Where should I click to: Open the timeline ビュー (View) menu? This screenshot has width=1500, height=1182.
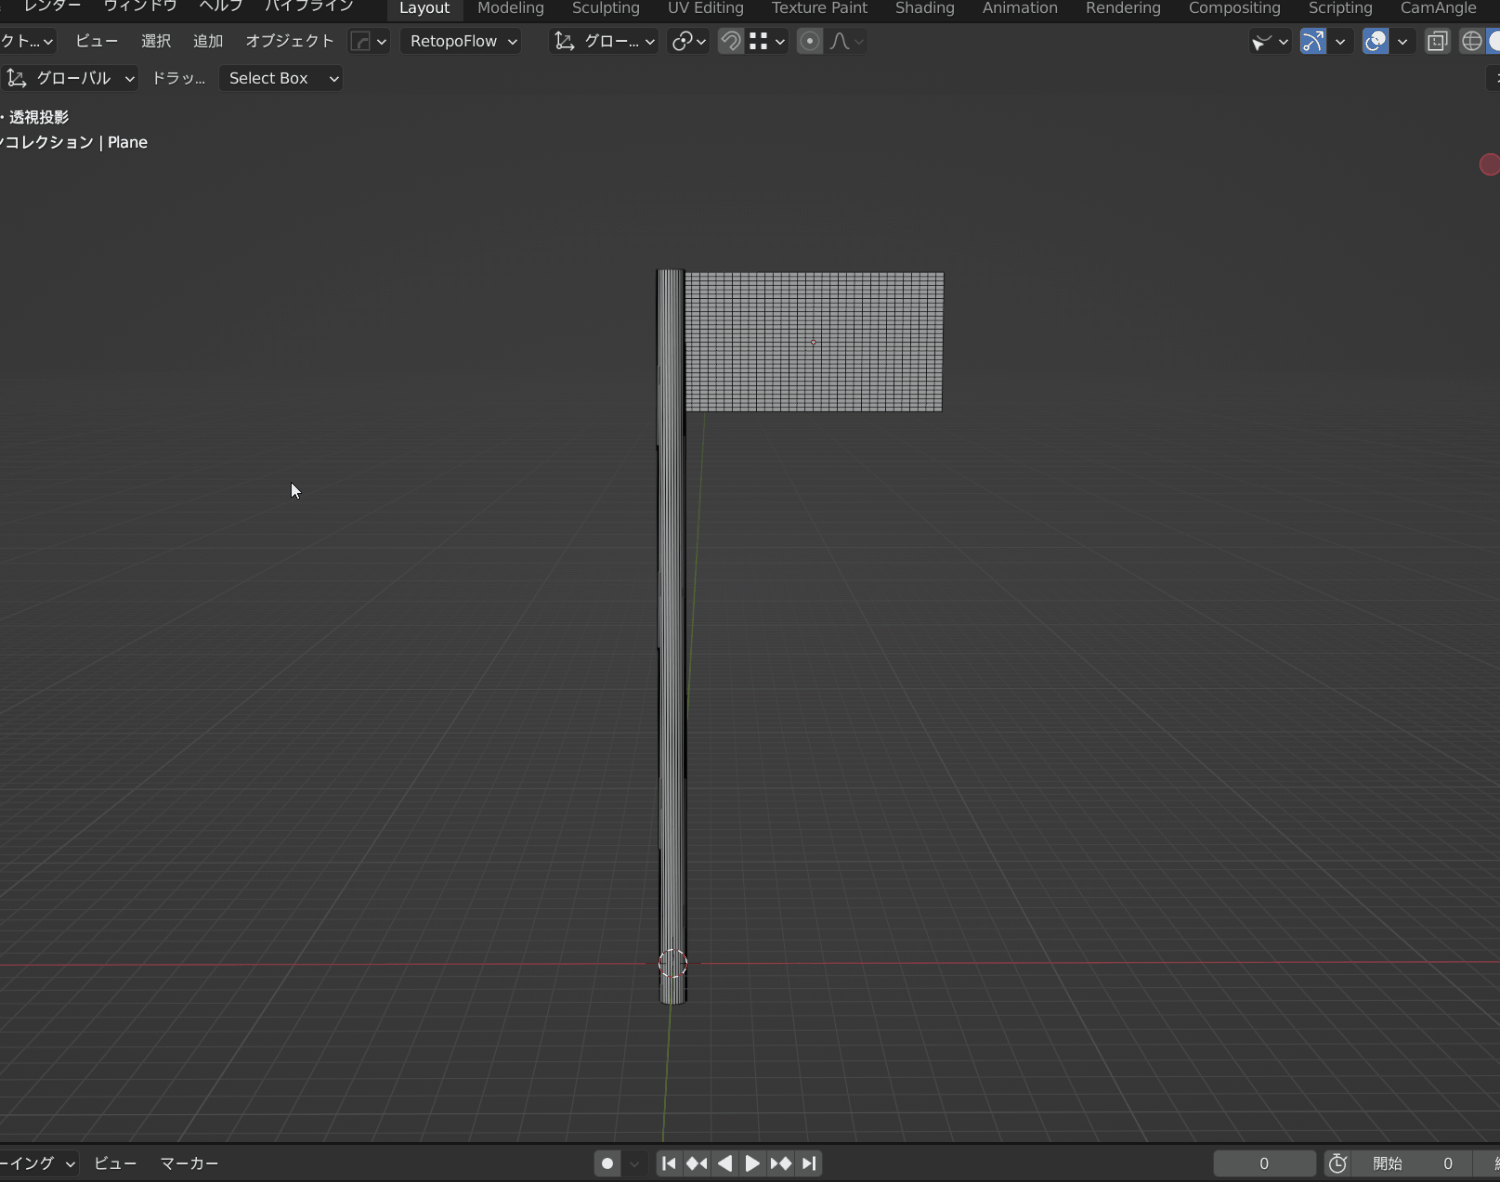click(x=115, y=1163)
